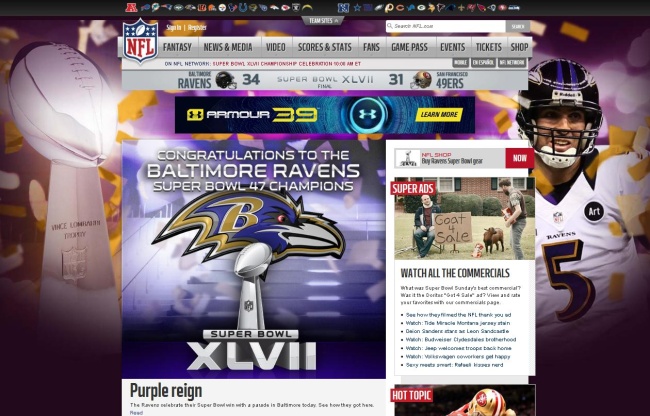The height and width of the screenshot is (416, 650).
Task: Select the Game Pass tab
Action: pyautogui.click(x=409, y=47)
